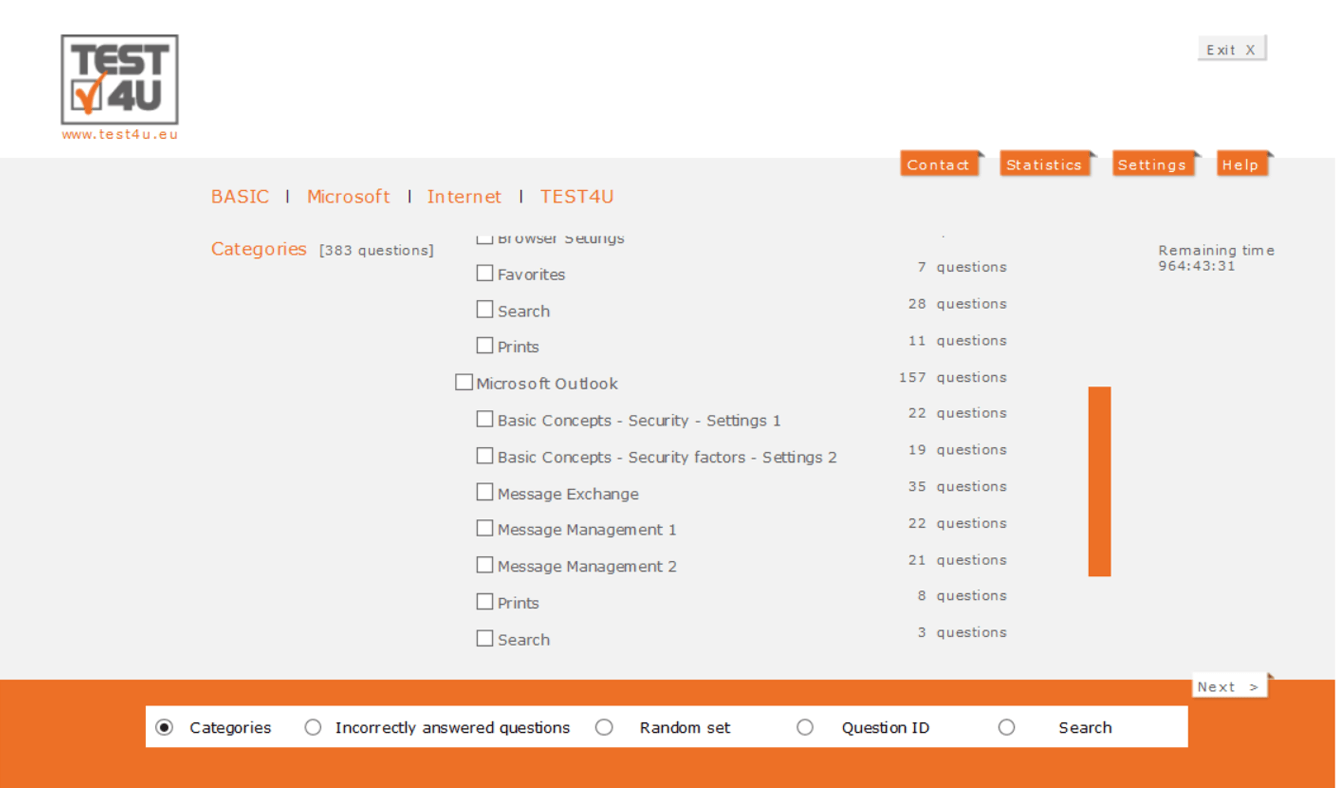
Task: Click the TEST4U logo
Action: (120, 80)
